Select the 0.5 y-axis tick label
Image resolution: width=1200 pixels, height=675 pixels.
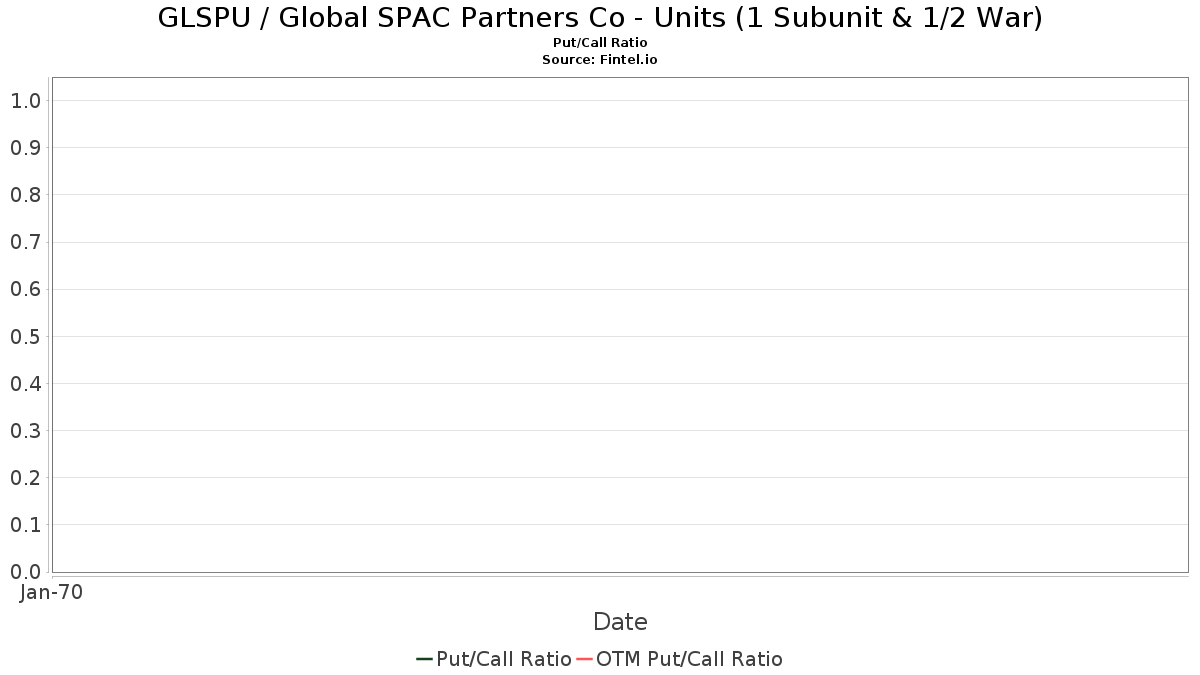point(25,337)
